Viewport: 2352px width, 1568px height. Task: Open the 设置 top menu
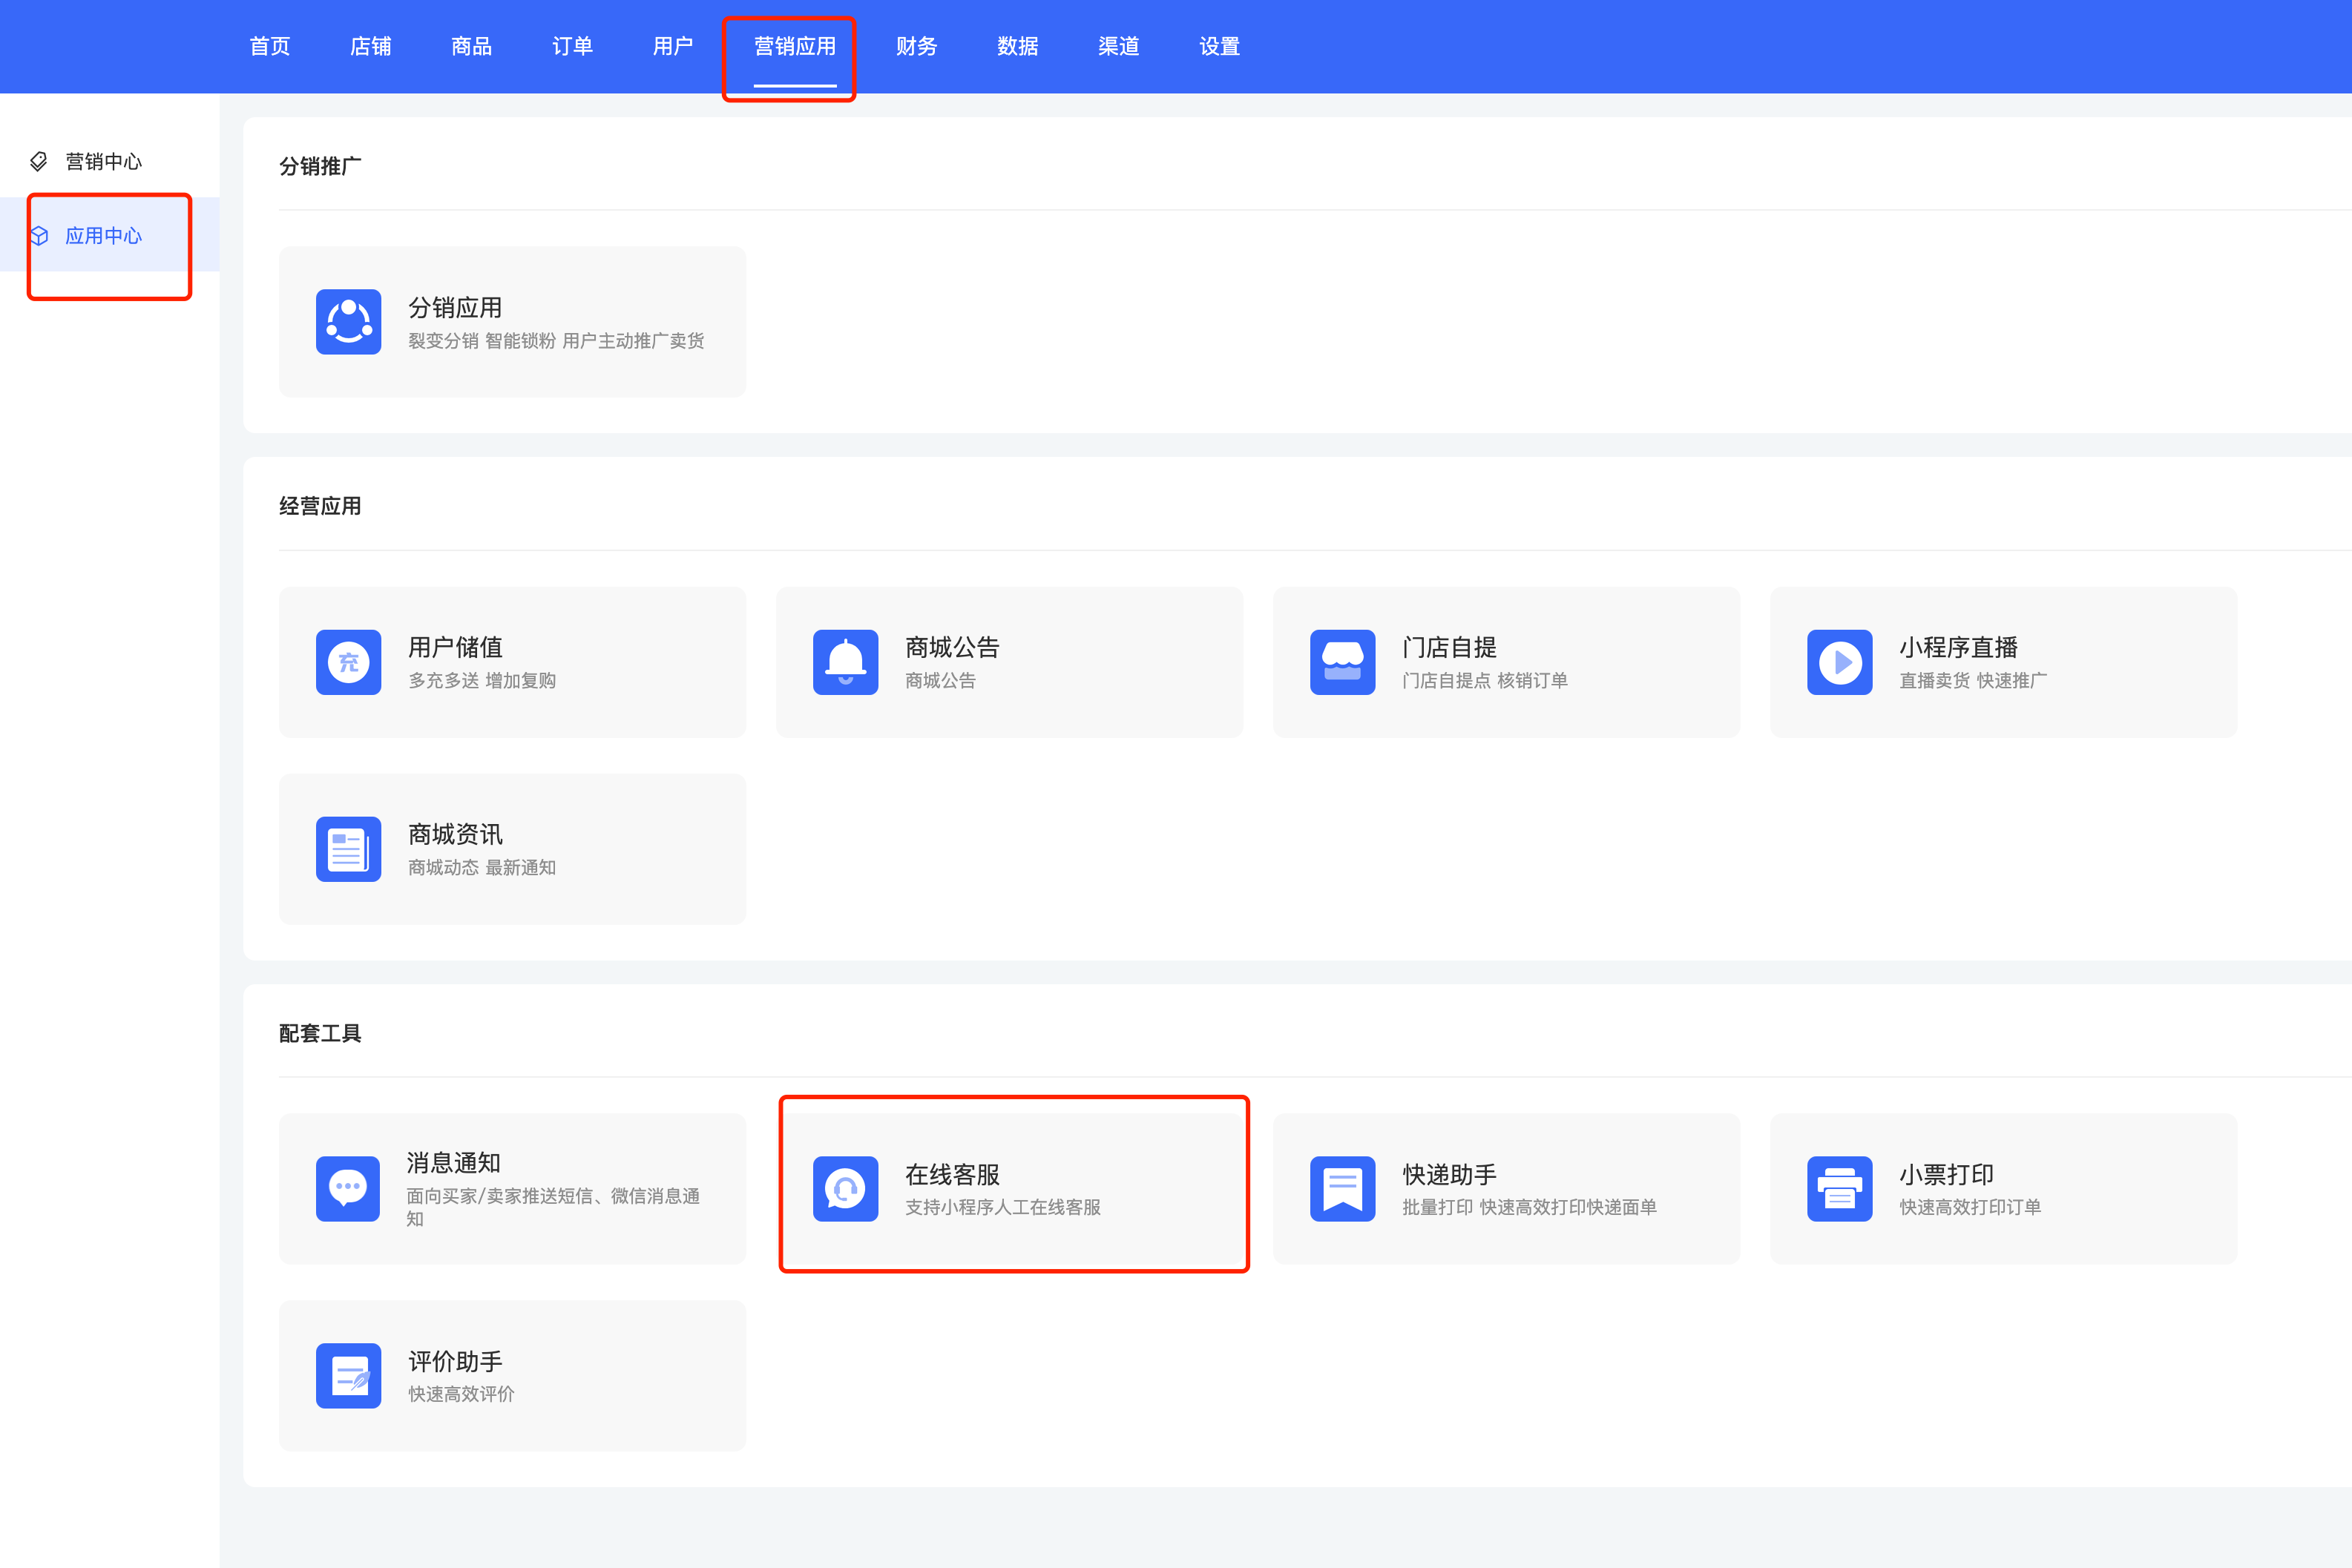point(1219,46)
